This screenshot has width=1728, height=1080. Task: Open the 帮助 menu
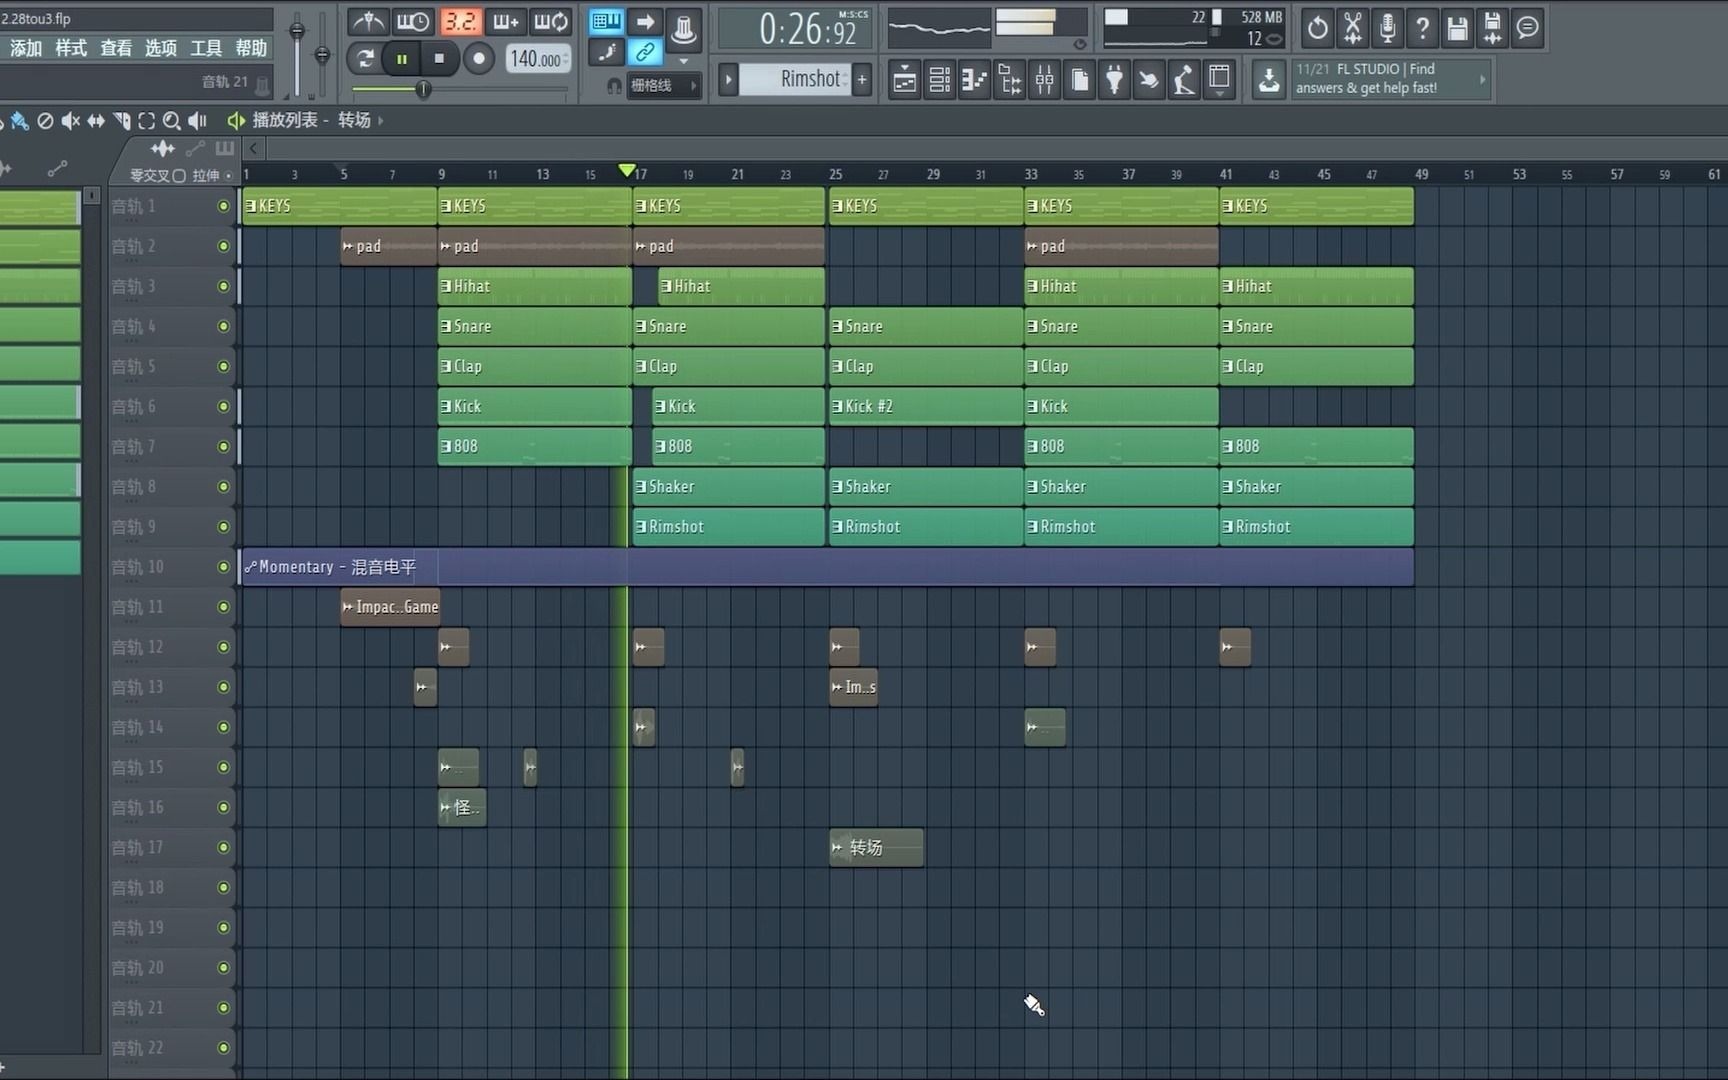click(x=251, y=48)
